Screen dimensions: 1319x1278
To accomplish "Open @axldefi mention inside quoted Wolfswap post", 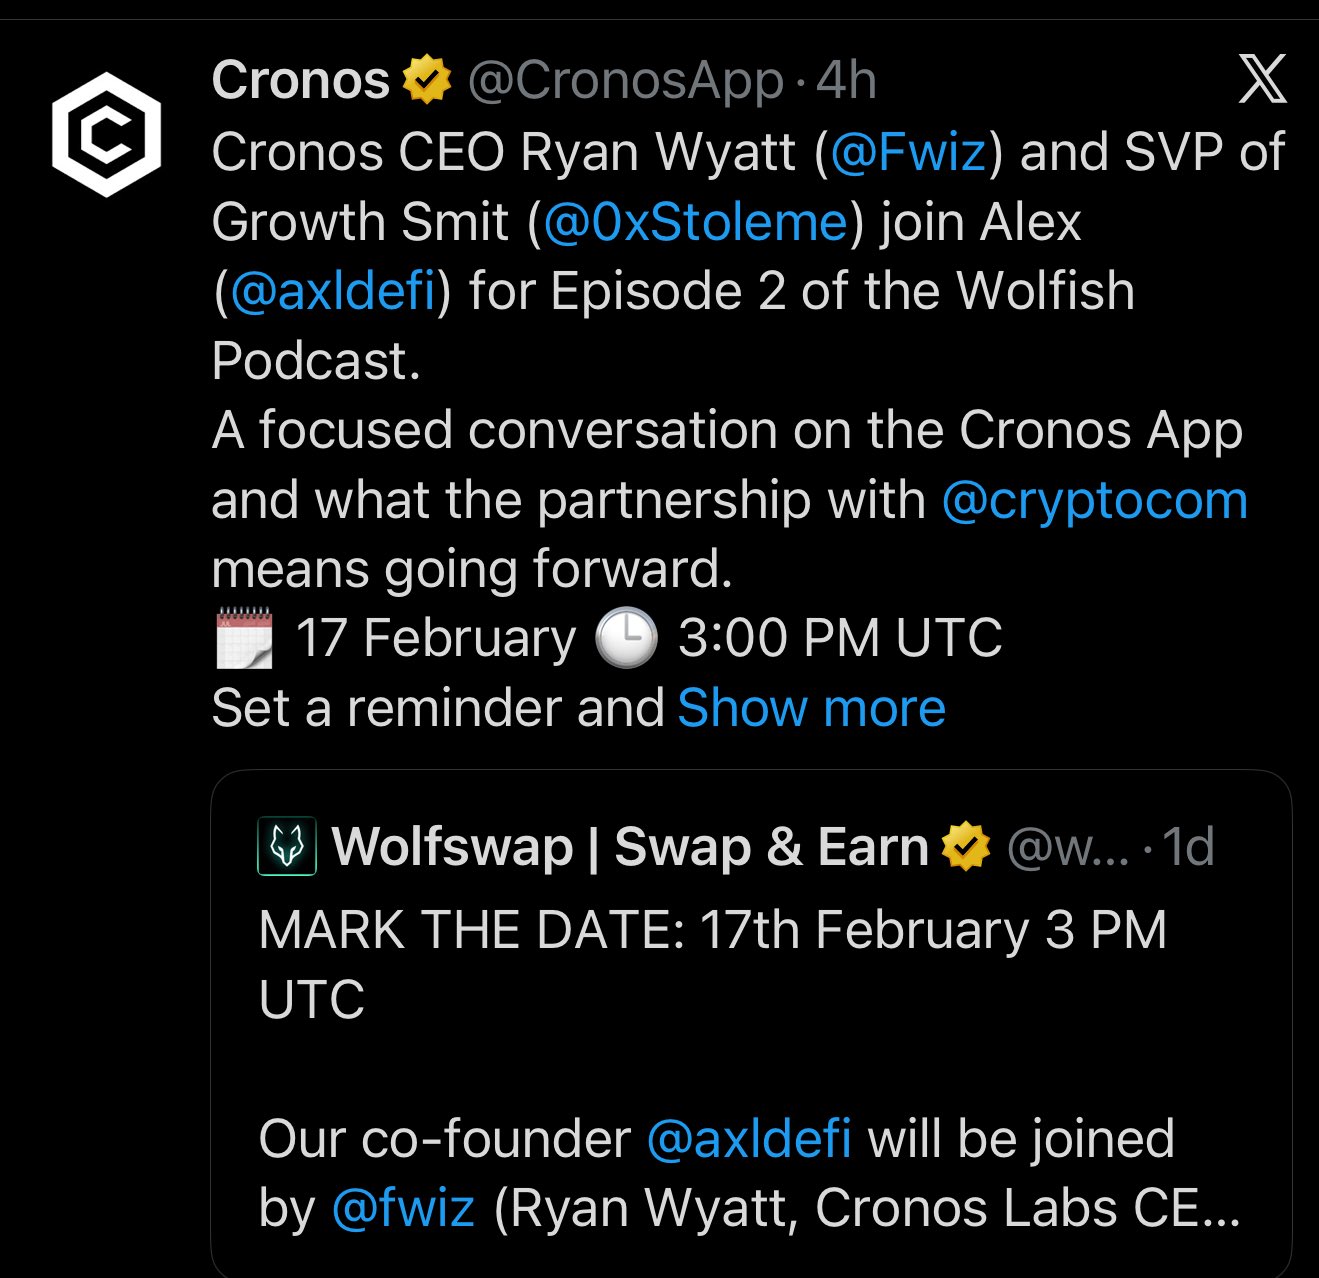I will pyautogui.click(x=749, y=1139).
